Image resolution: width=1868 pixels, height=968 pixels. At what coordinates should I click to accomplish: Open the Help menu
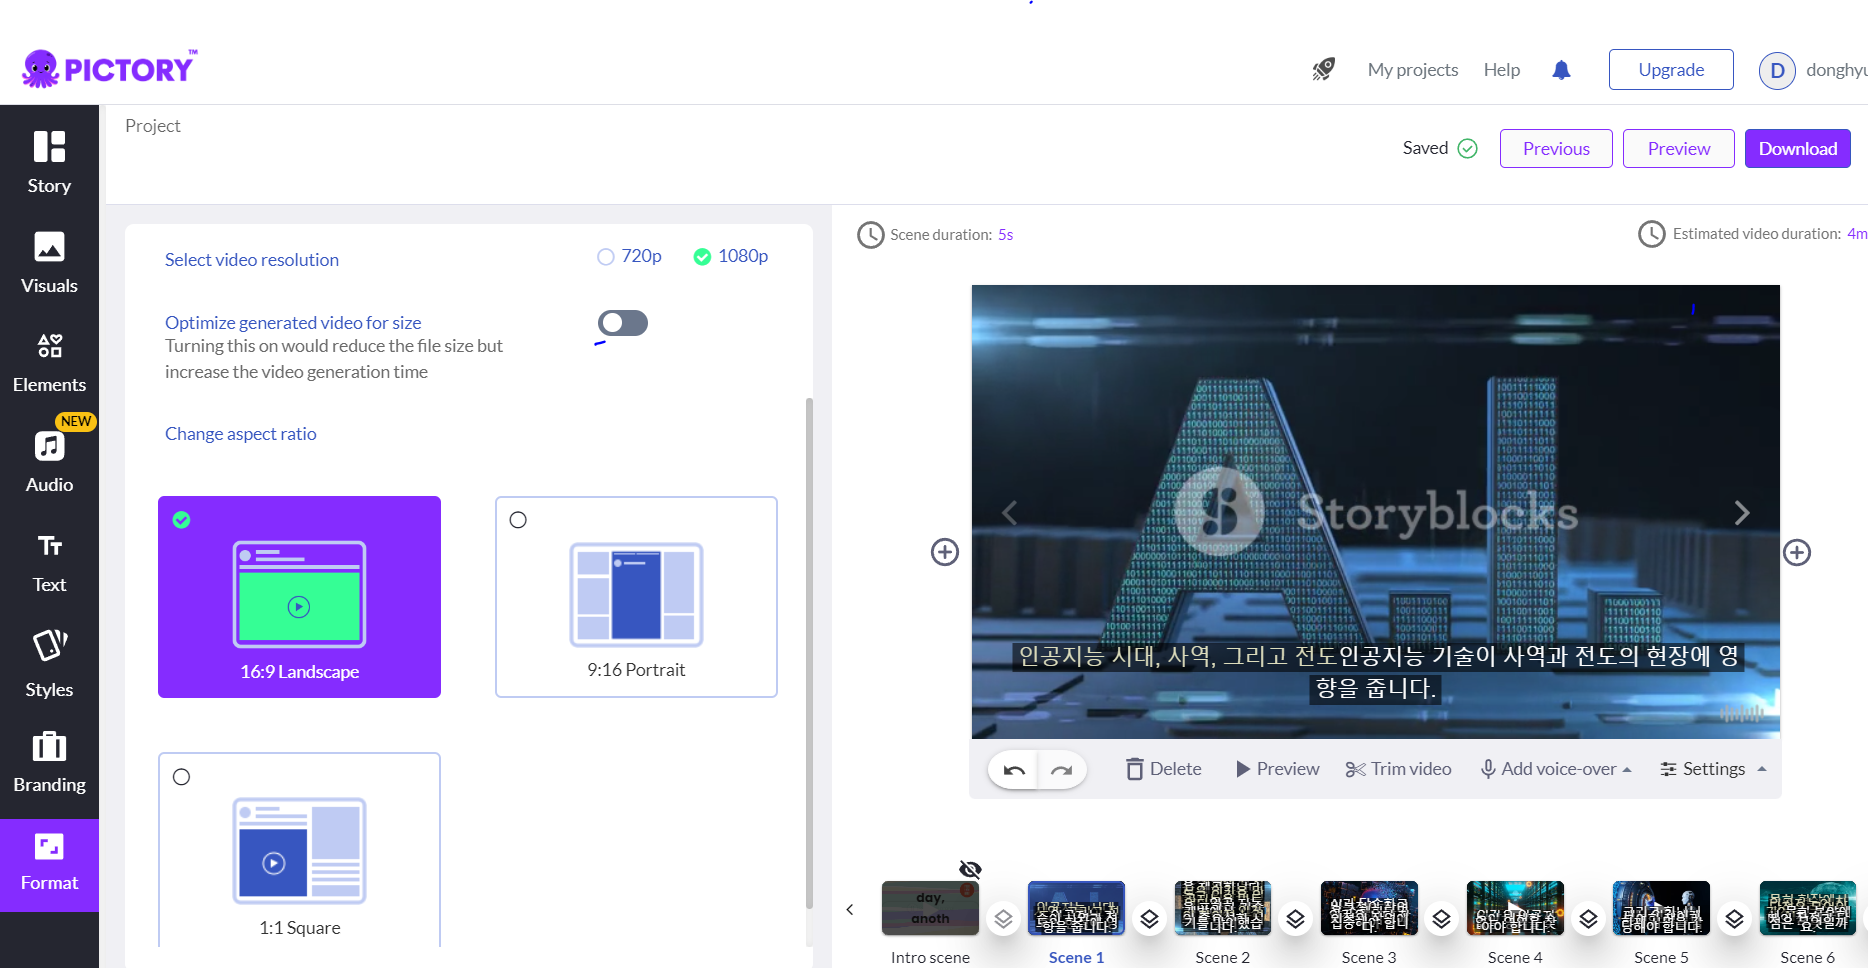tap(1502, 70)
